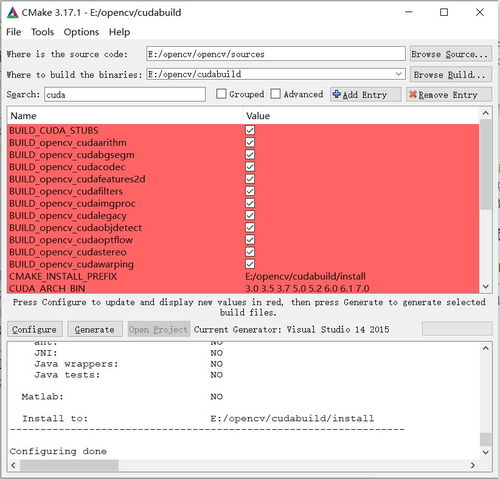Click the variable list scroll-down arrow
The height and width of the screenshot is (479, 500).
[x=486, y=287]
